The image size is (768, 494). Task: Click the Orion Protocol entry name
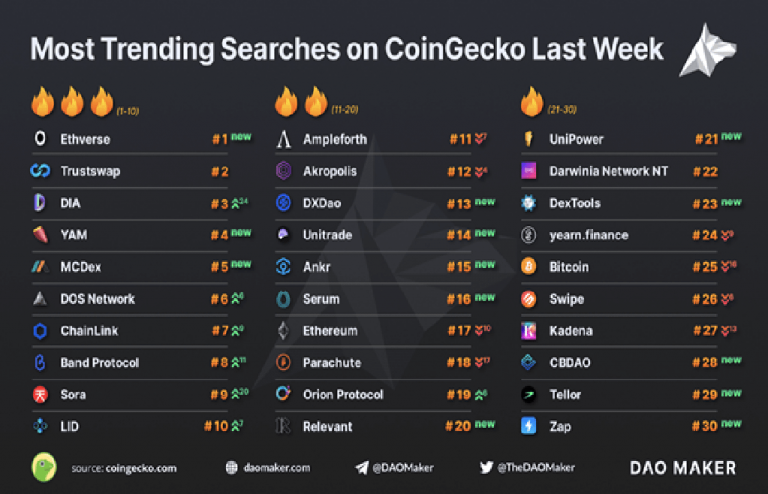(343, 395)
